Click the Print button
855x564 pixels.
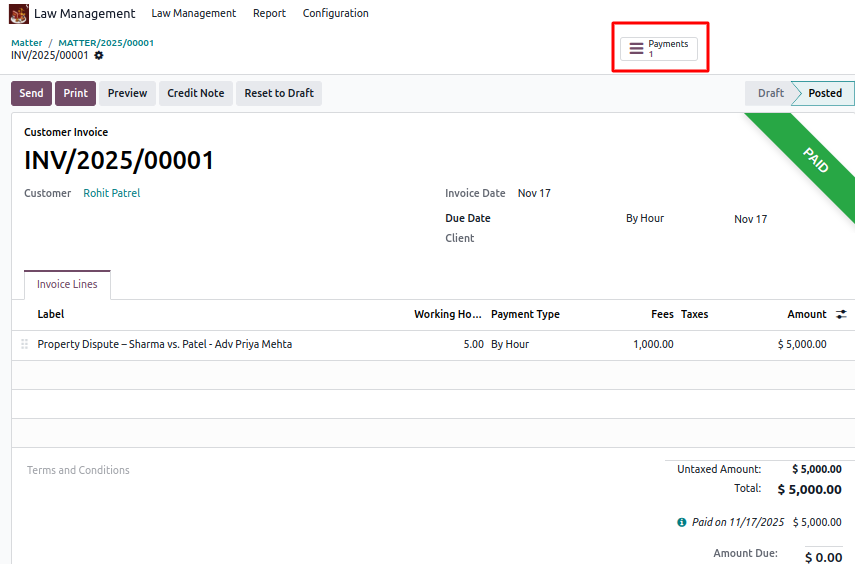75,93
